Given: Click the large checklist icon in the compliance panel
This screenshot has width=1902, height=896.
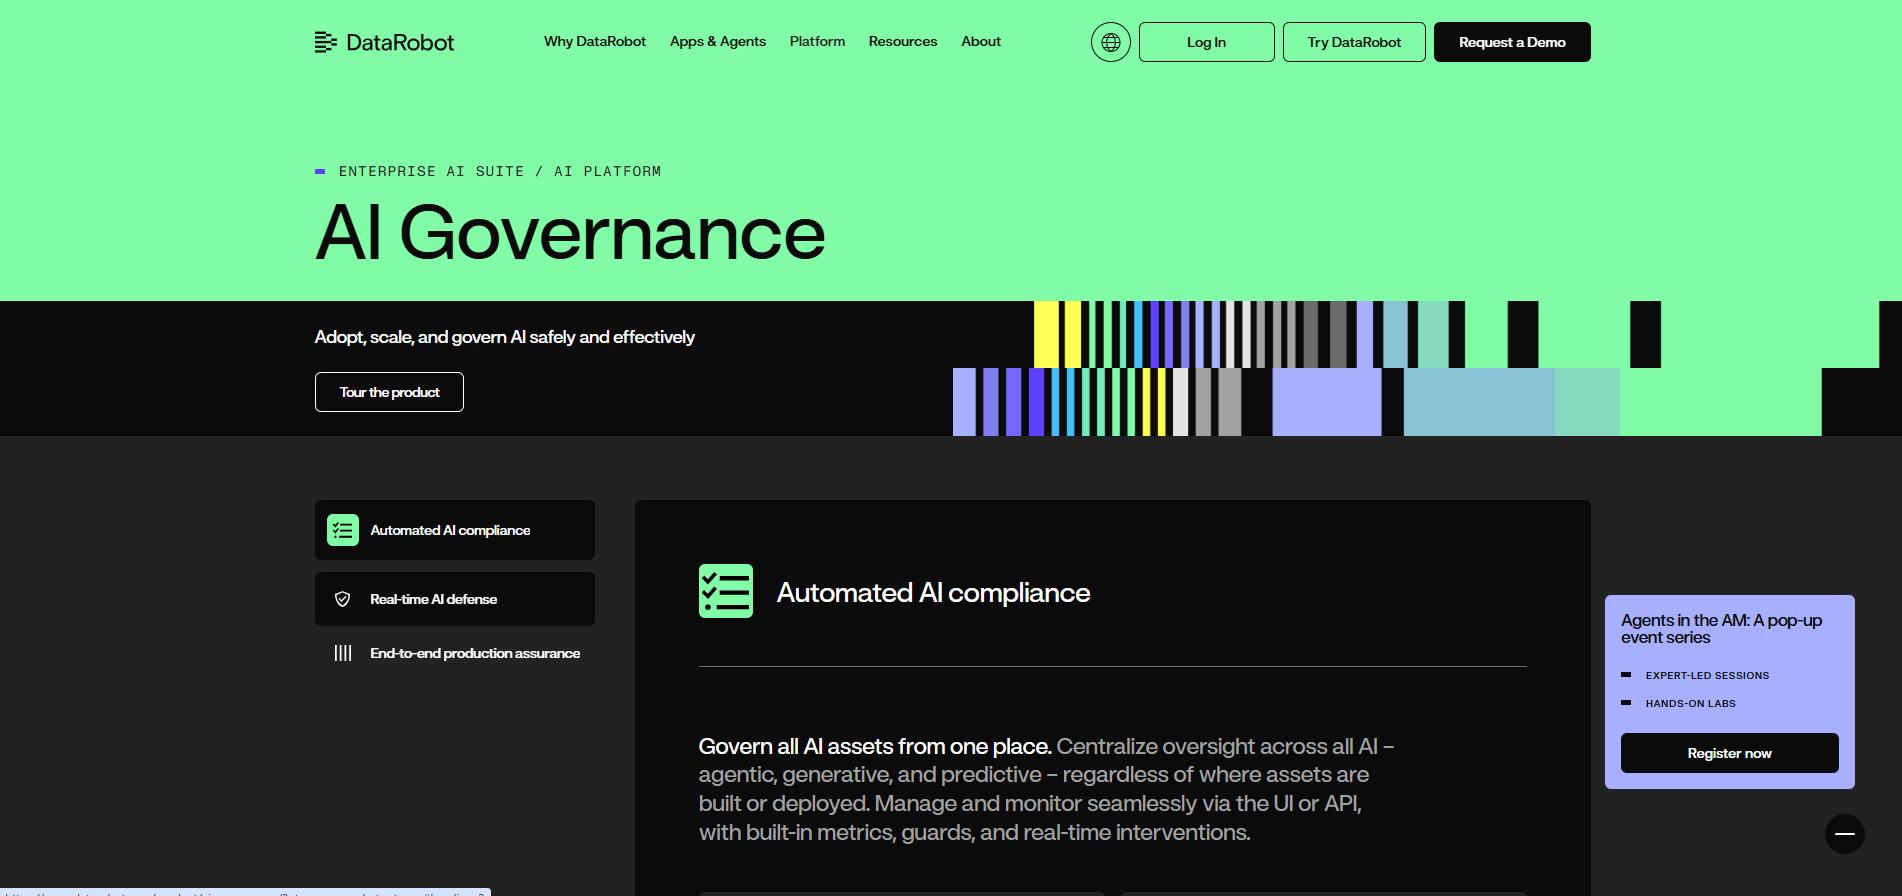Looking at the screenshot, I should [x=726, y=591].
